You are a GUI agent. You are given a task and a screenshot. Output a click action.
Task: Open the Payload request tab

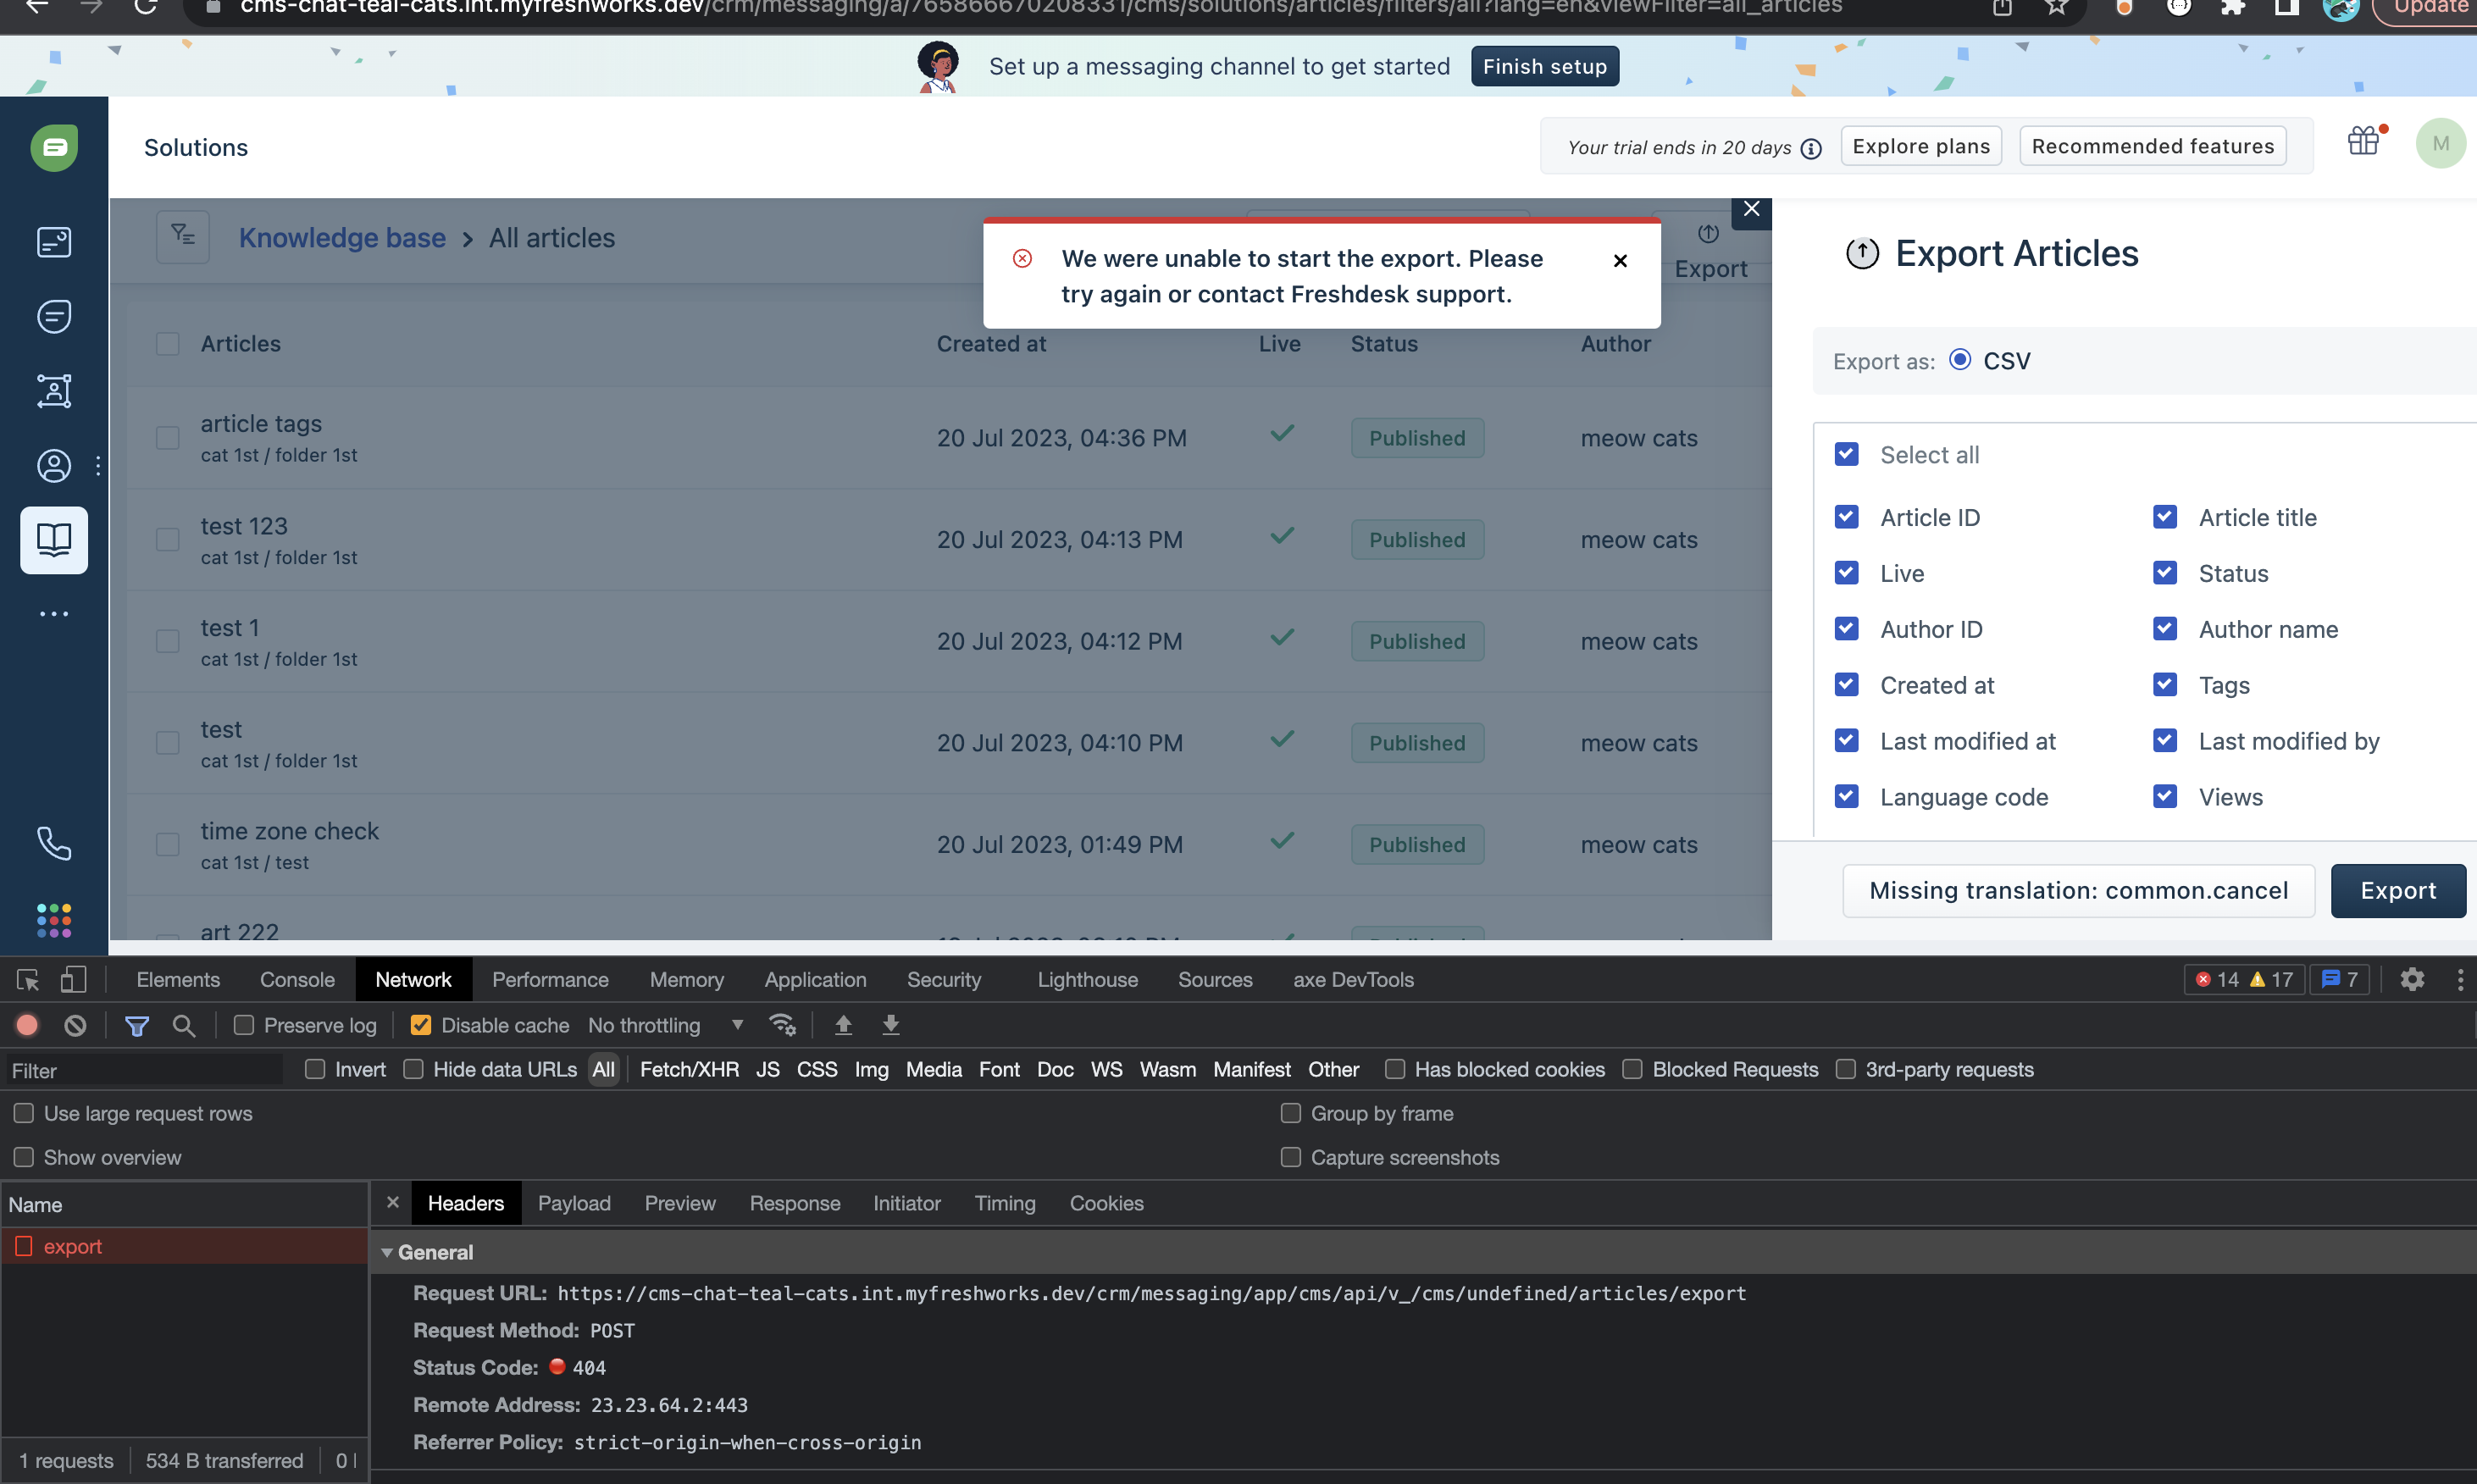(574, 1203)
